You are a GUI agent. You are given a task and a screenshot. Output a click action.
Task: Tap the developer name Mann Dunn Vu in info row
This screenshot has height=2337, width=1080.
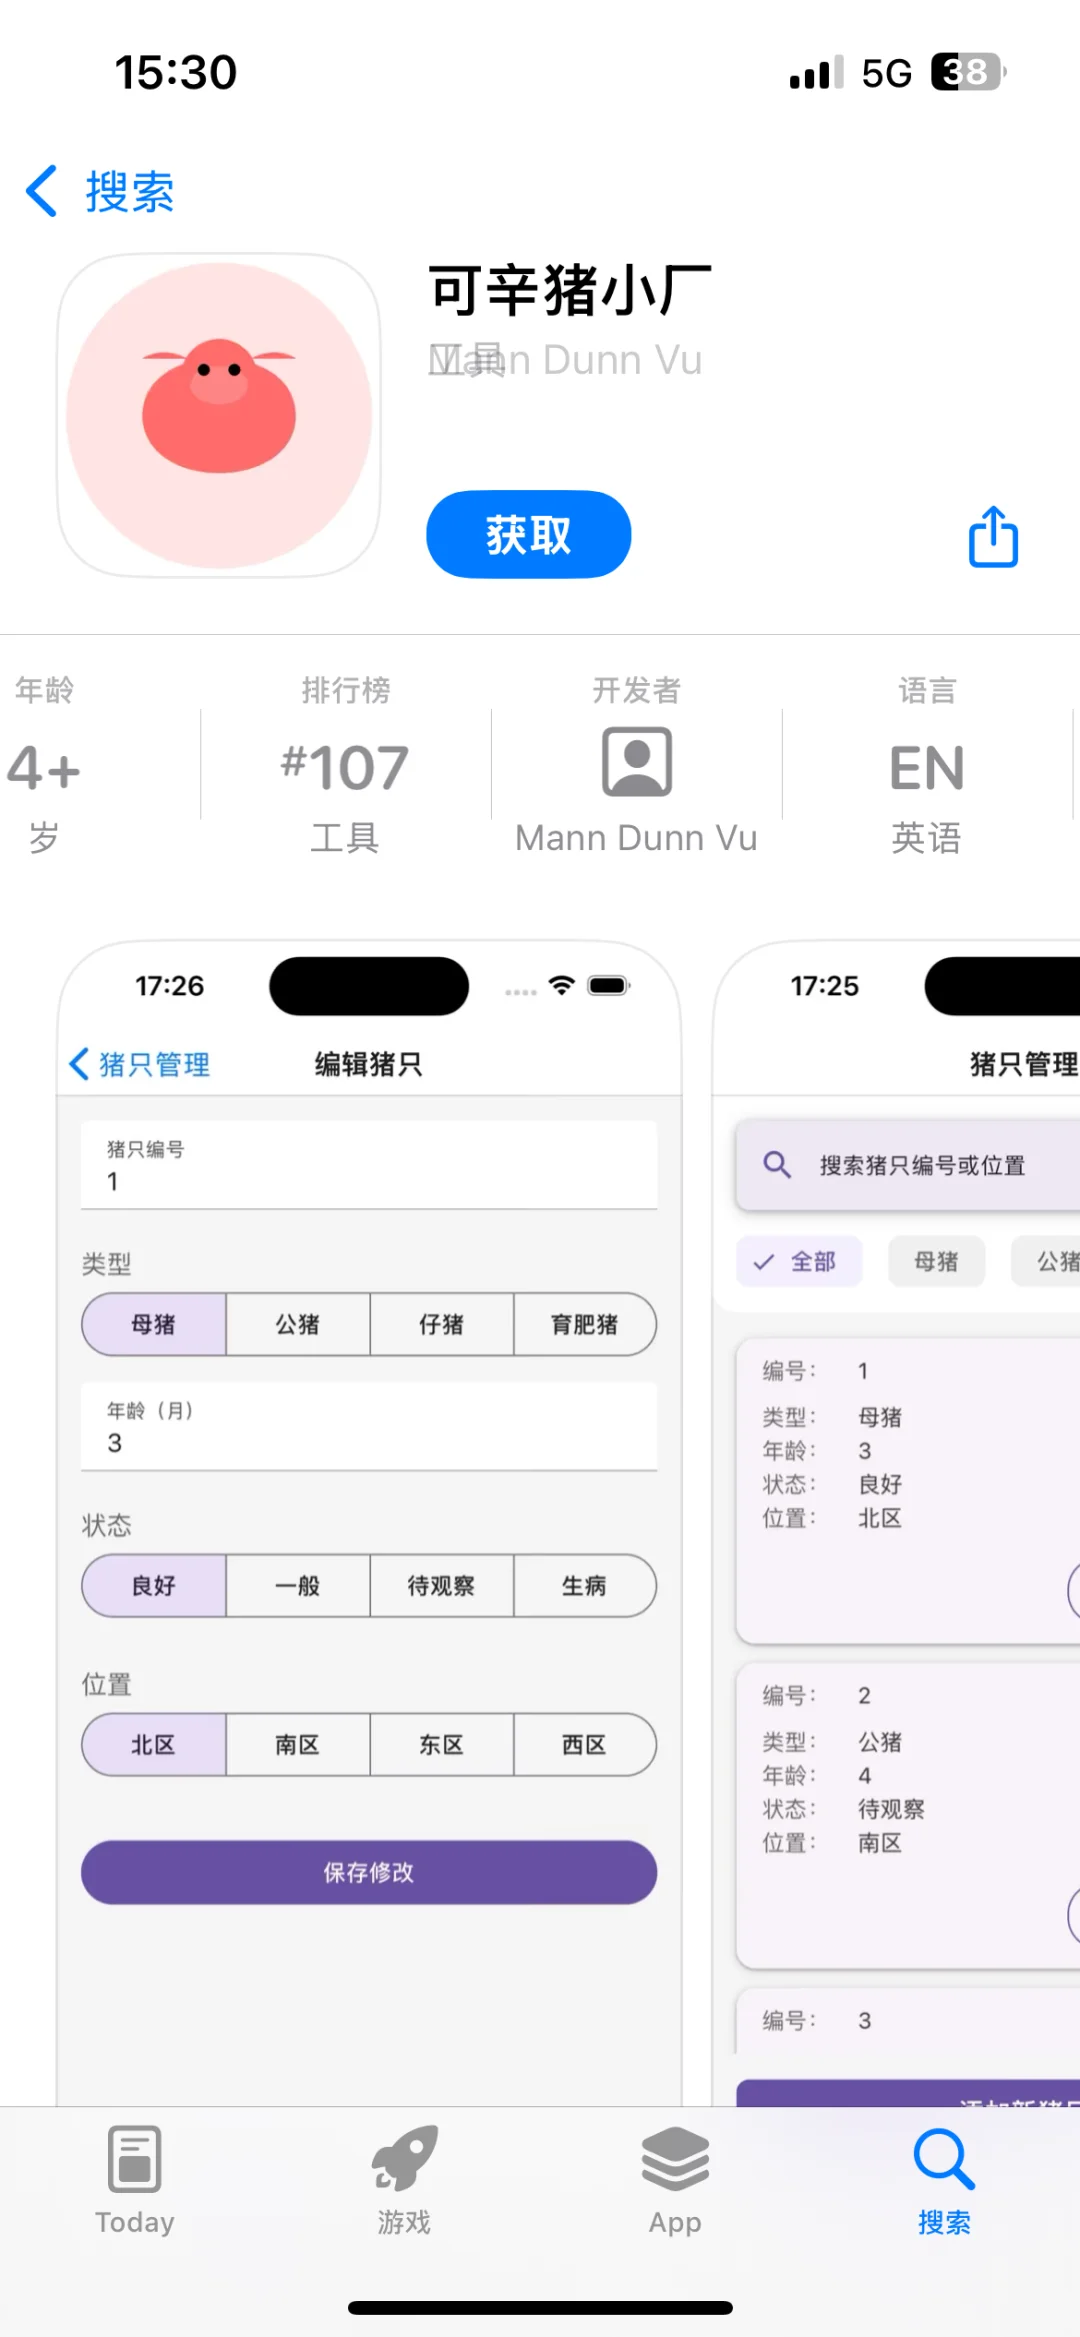[636, 838]
